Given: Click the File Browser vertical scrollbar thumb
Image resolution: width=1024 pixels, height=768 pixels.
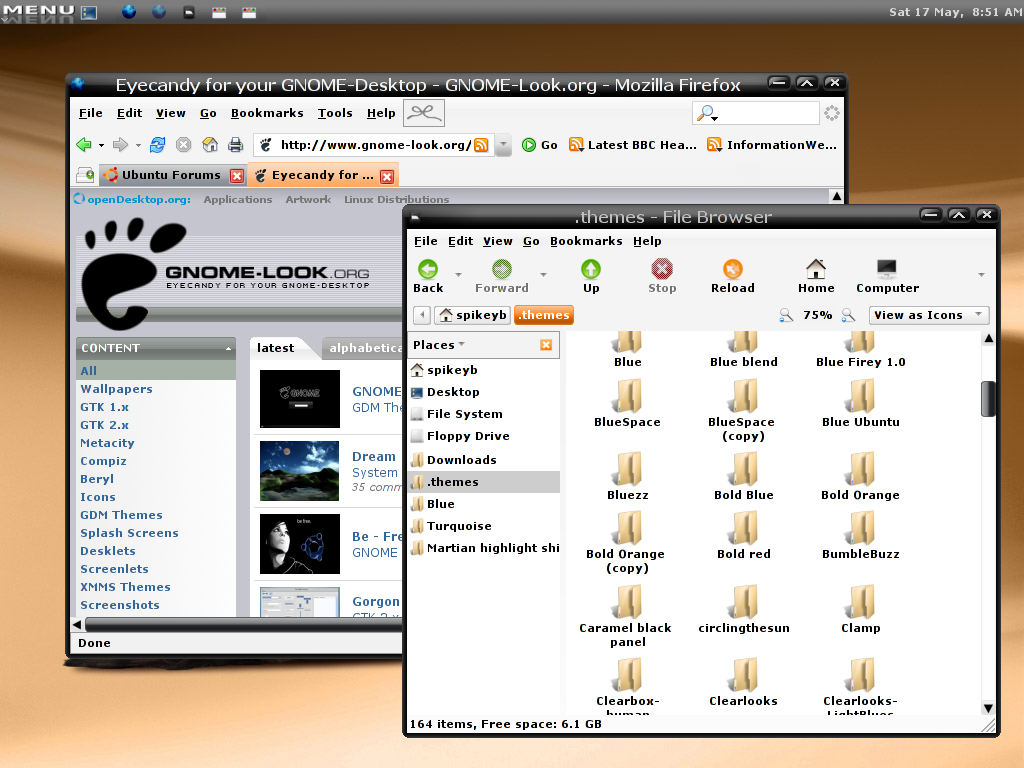Looking at the screenshot, I should [x=988, y=398].
